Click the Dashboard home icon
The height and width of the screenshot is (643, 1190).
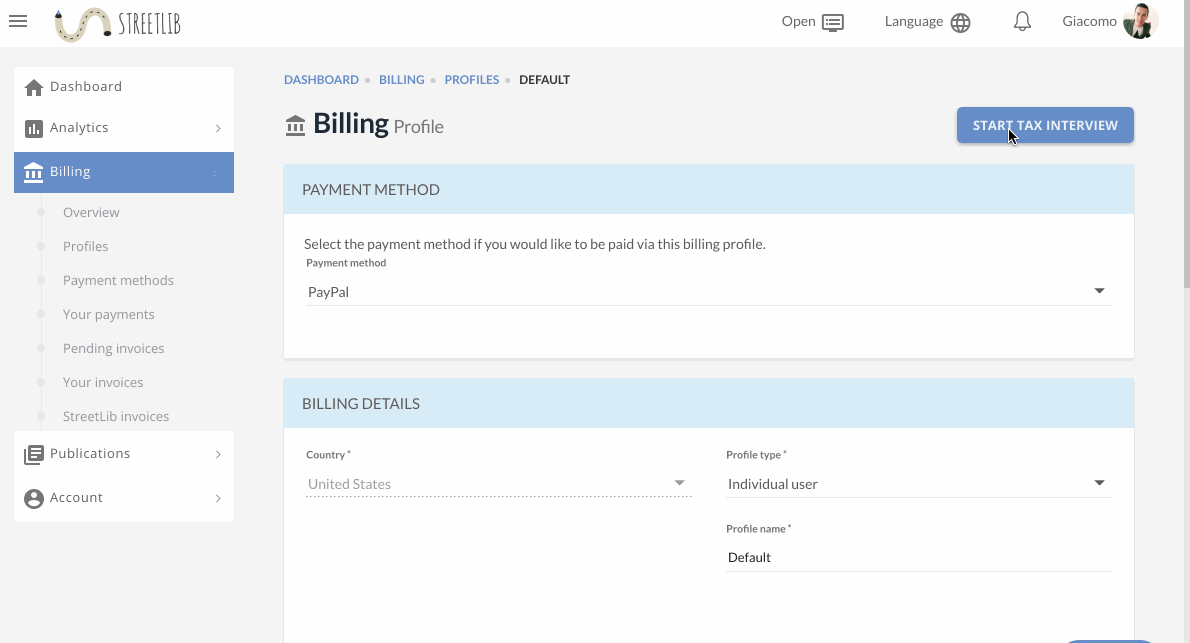pyautogui.click(x=33, y=87)
